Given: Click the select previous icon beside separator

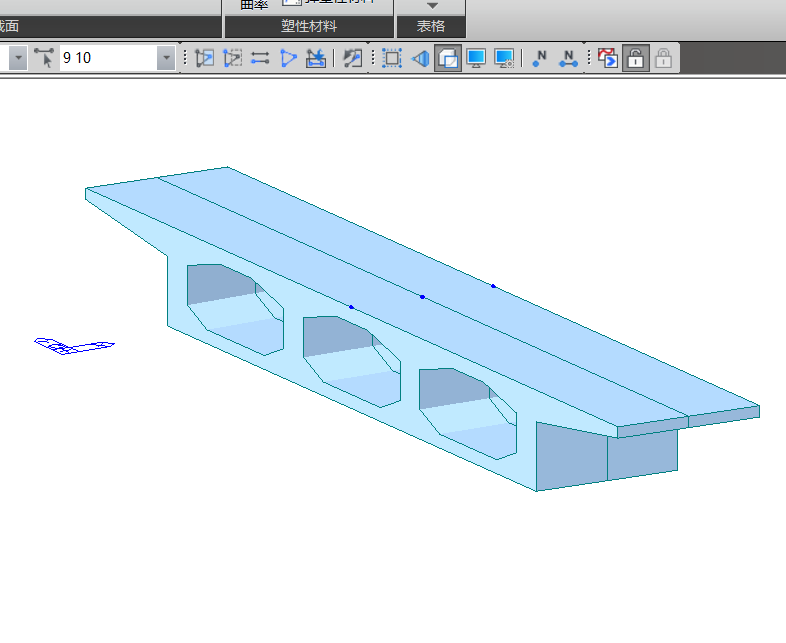Looking at the screenshot, I should tap(352, 58).
